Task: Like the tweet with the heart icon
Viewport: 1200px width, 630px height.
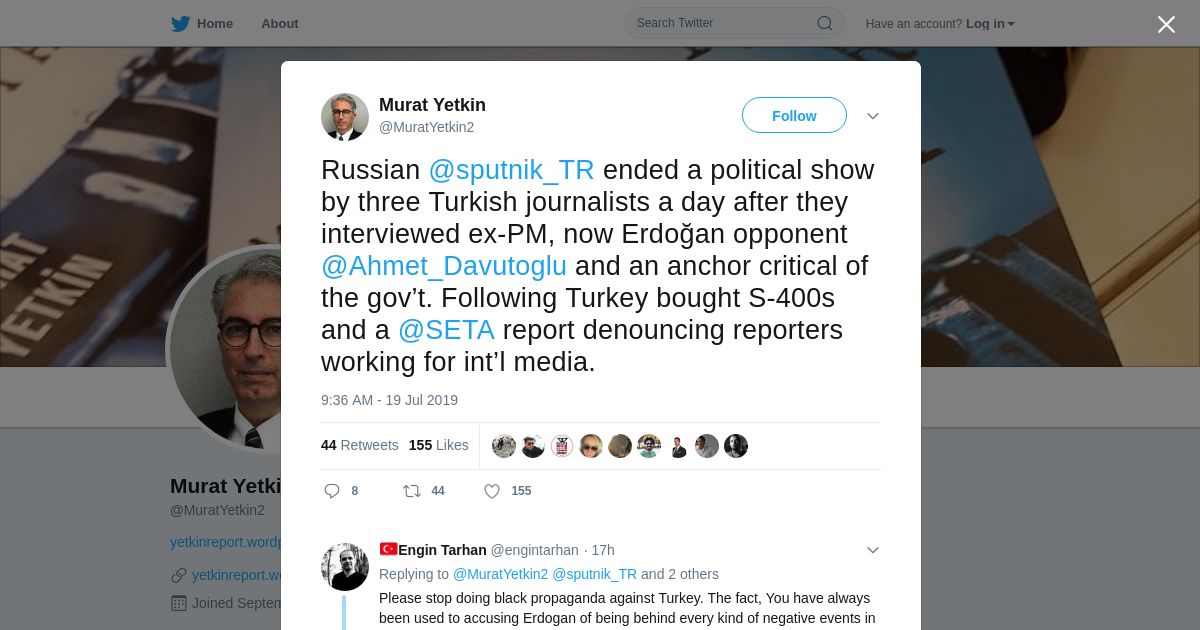Action: point(492,491)
